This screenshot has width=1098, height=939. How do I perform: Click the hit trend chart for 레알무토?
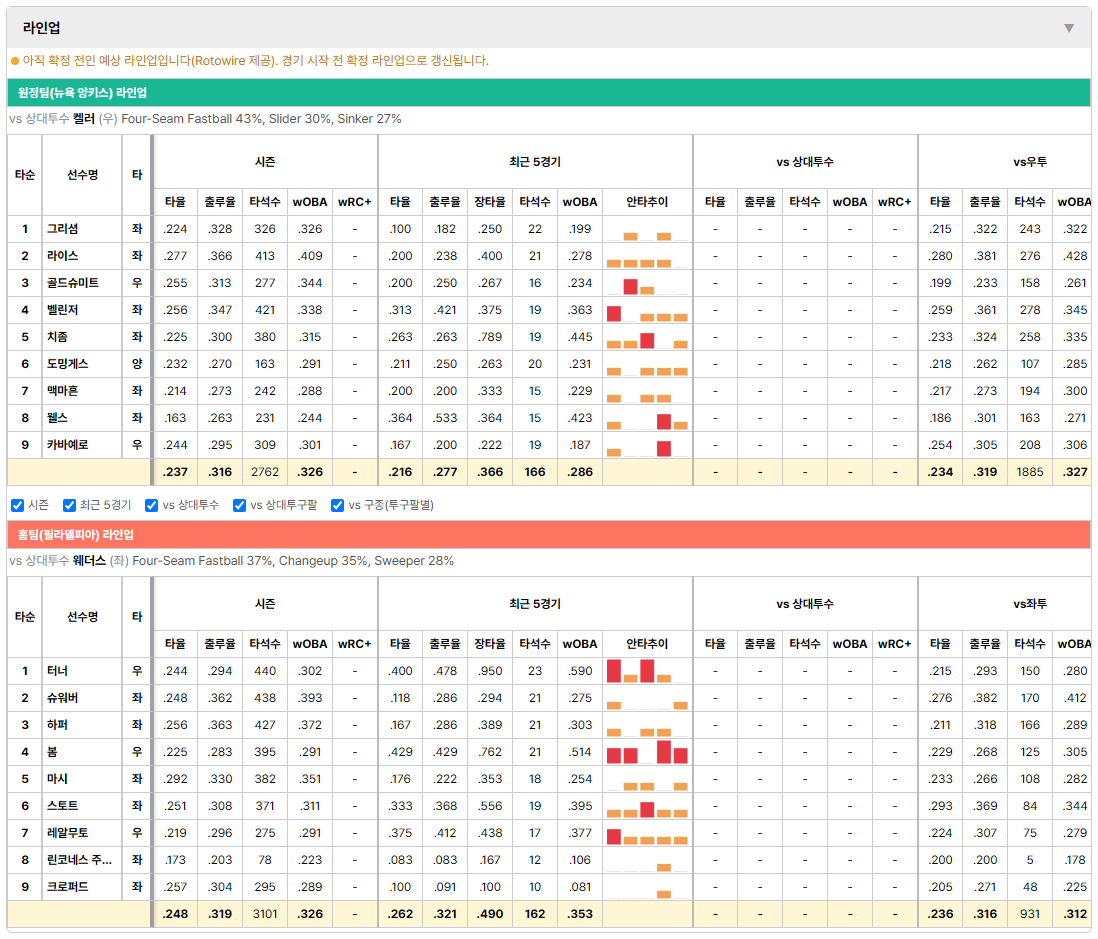click(x=647, y=833)
